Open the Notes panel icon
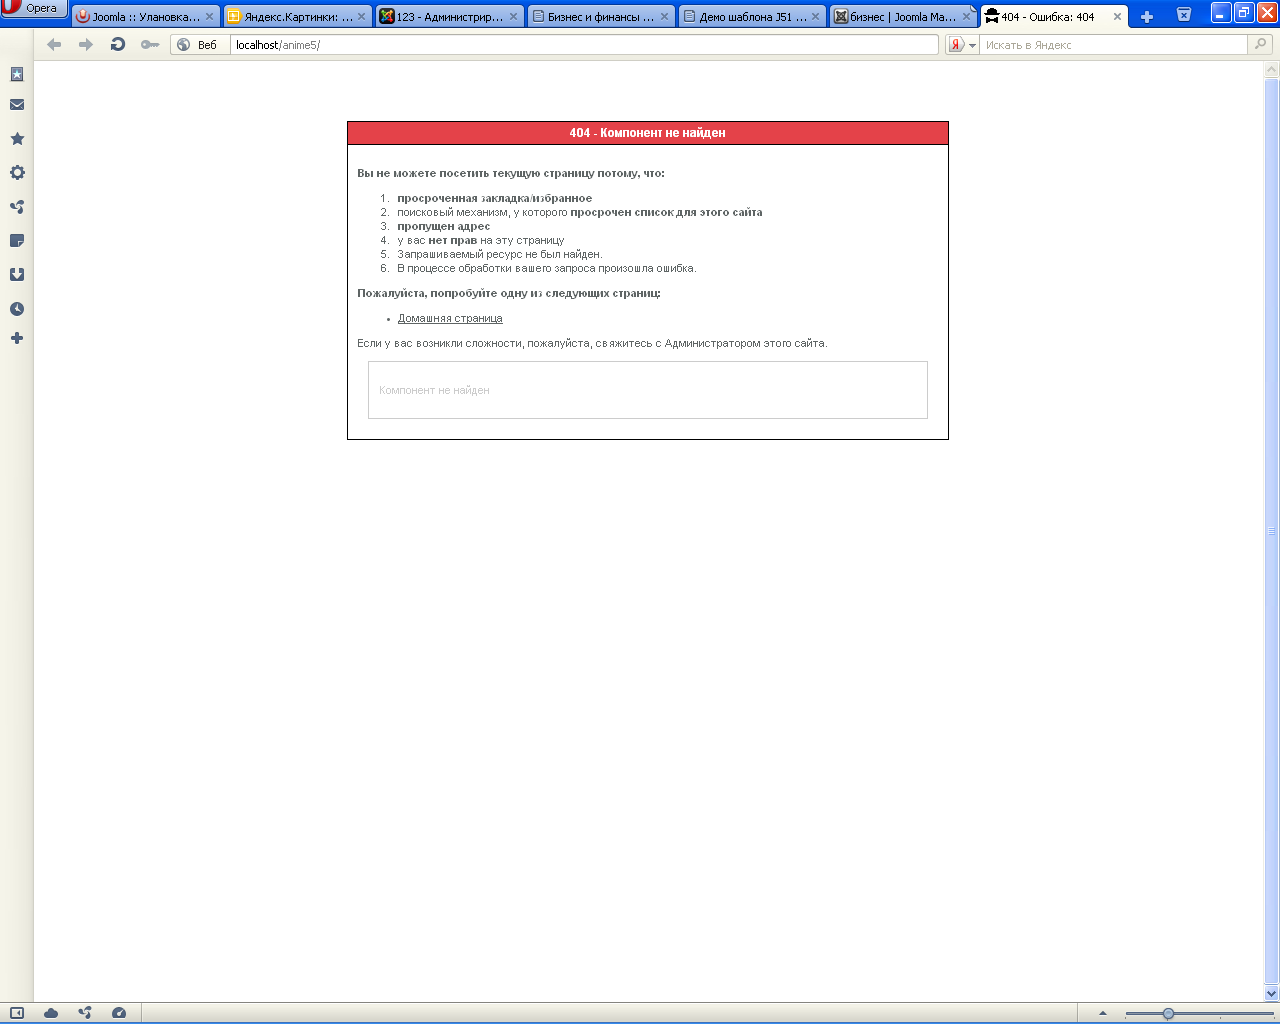1280x1024 pixels. click(16, 240)
